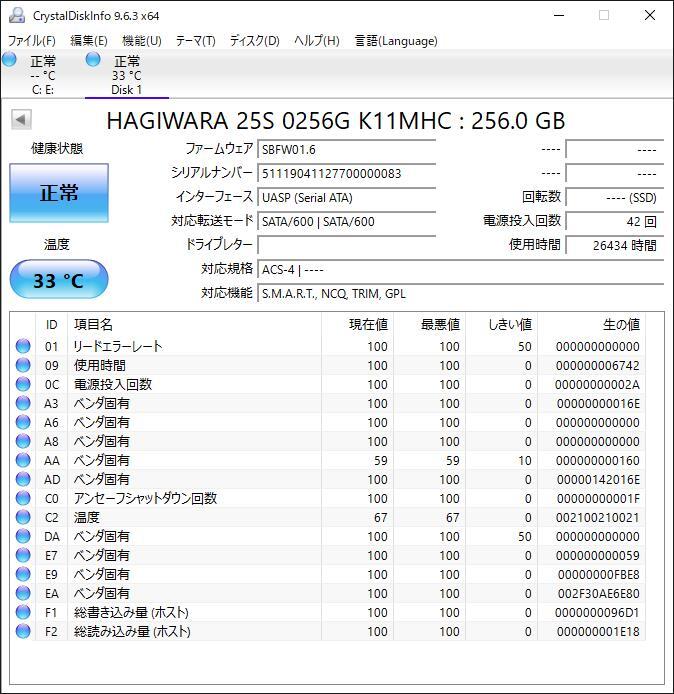Click the CrystalDiskInfo app icon in title bar
This screenshot has width=674, height=694.
[x=17, y=15]
